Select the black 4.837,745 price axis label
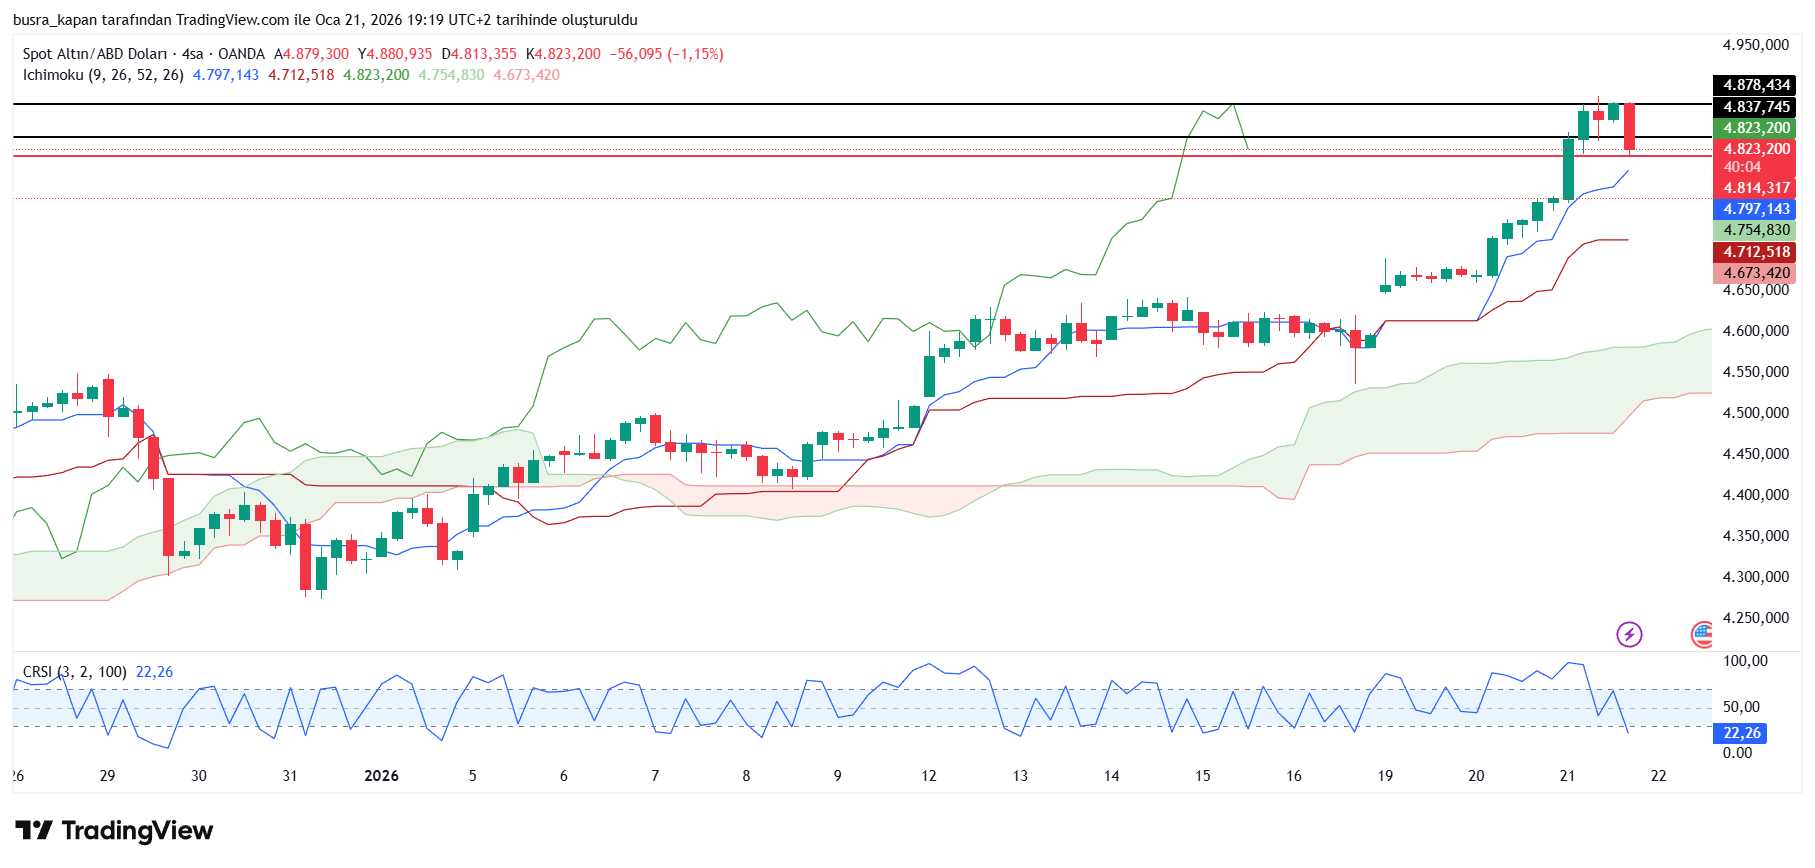 point(1756,107)
